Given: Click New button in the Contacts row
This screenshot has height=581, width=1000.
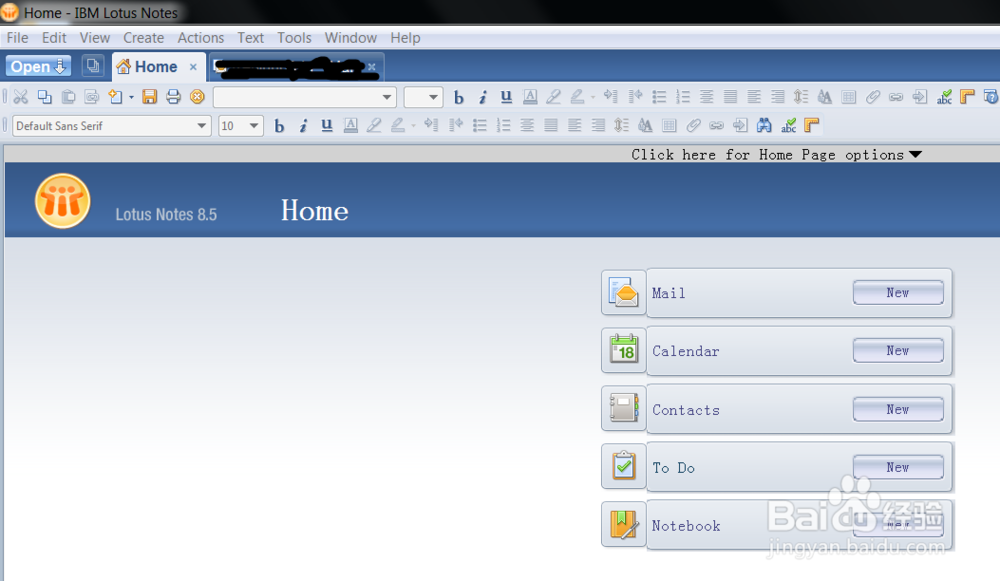Looking at the screenshot, I should tap(898, 409).
